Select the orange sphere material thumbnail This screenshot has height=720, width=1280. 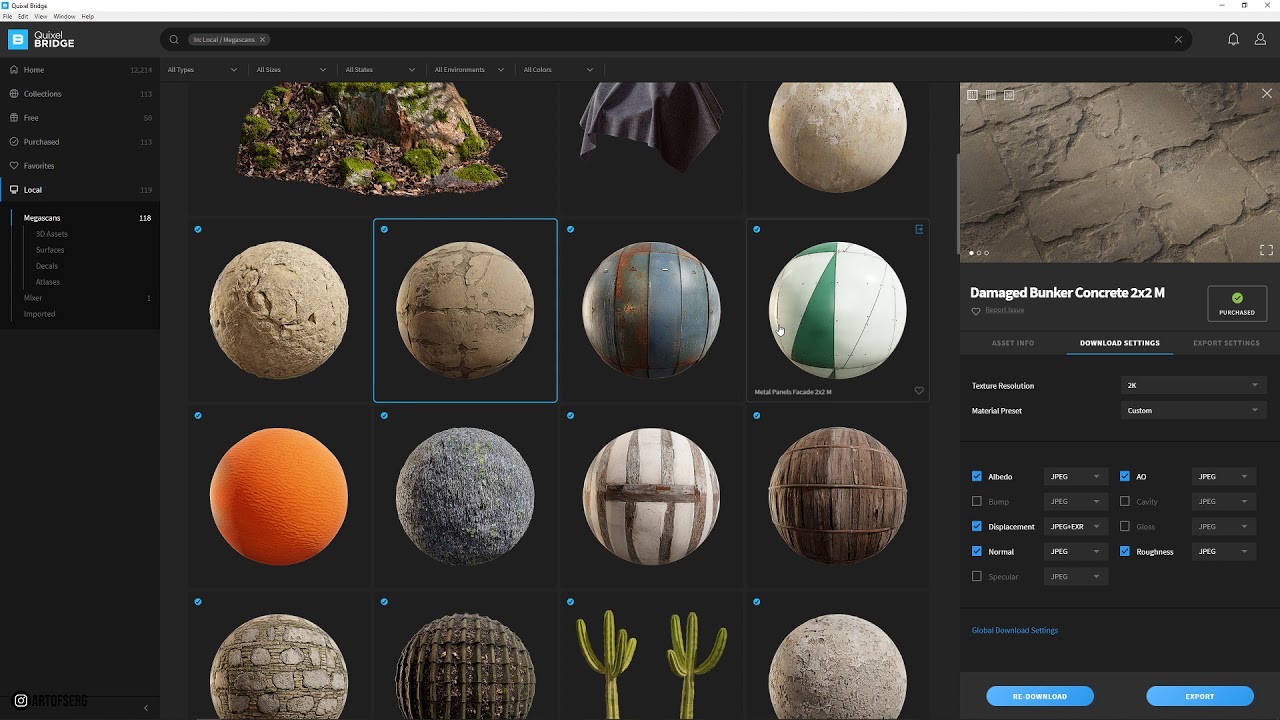coord(279,496)
